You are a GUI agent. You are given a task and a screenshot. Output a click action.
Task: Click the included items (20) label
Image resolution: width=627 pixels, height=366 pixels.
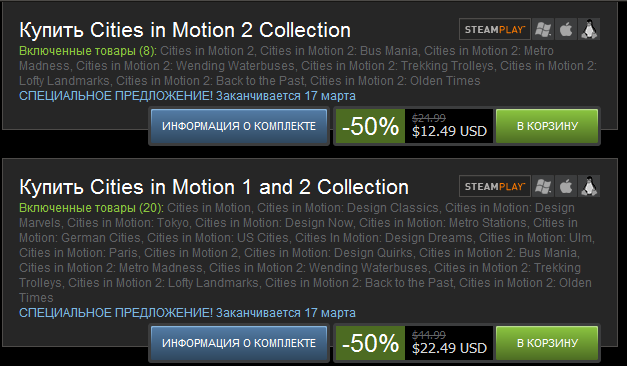coord(92,208)
